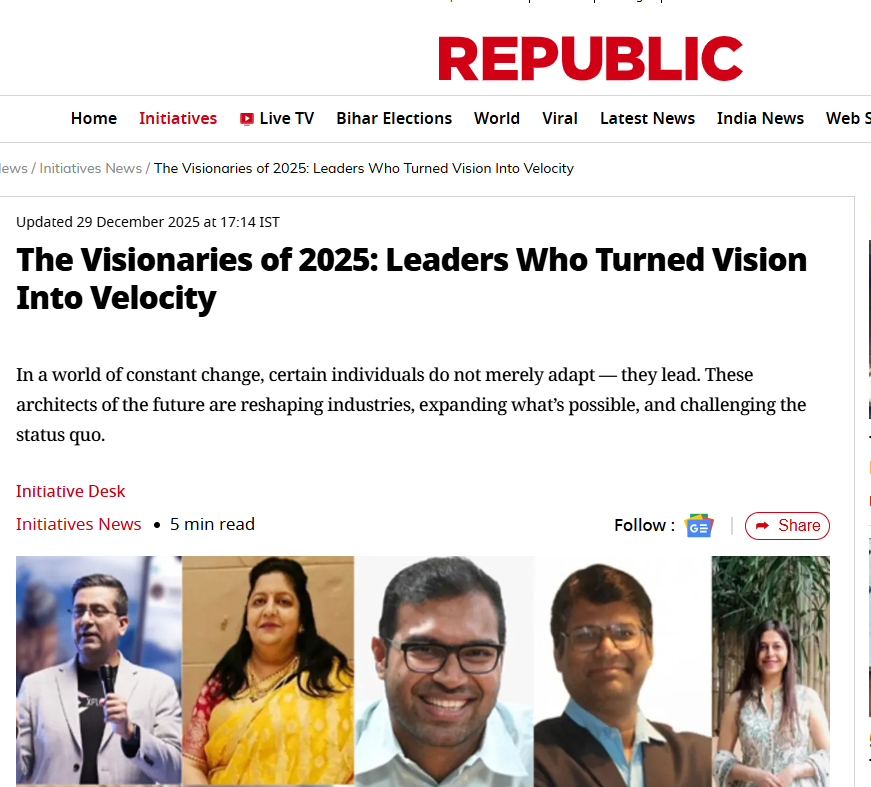Open the Live TV play icon
This screenshot has height=787, width=871.
tap(247, 119)
